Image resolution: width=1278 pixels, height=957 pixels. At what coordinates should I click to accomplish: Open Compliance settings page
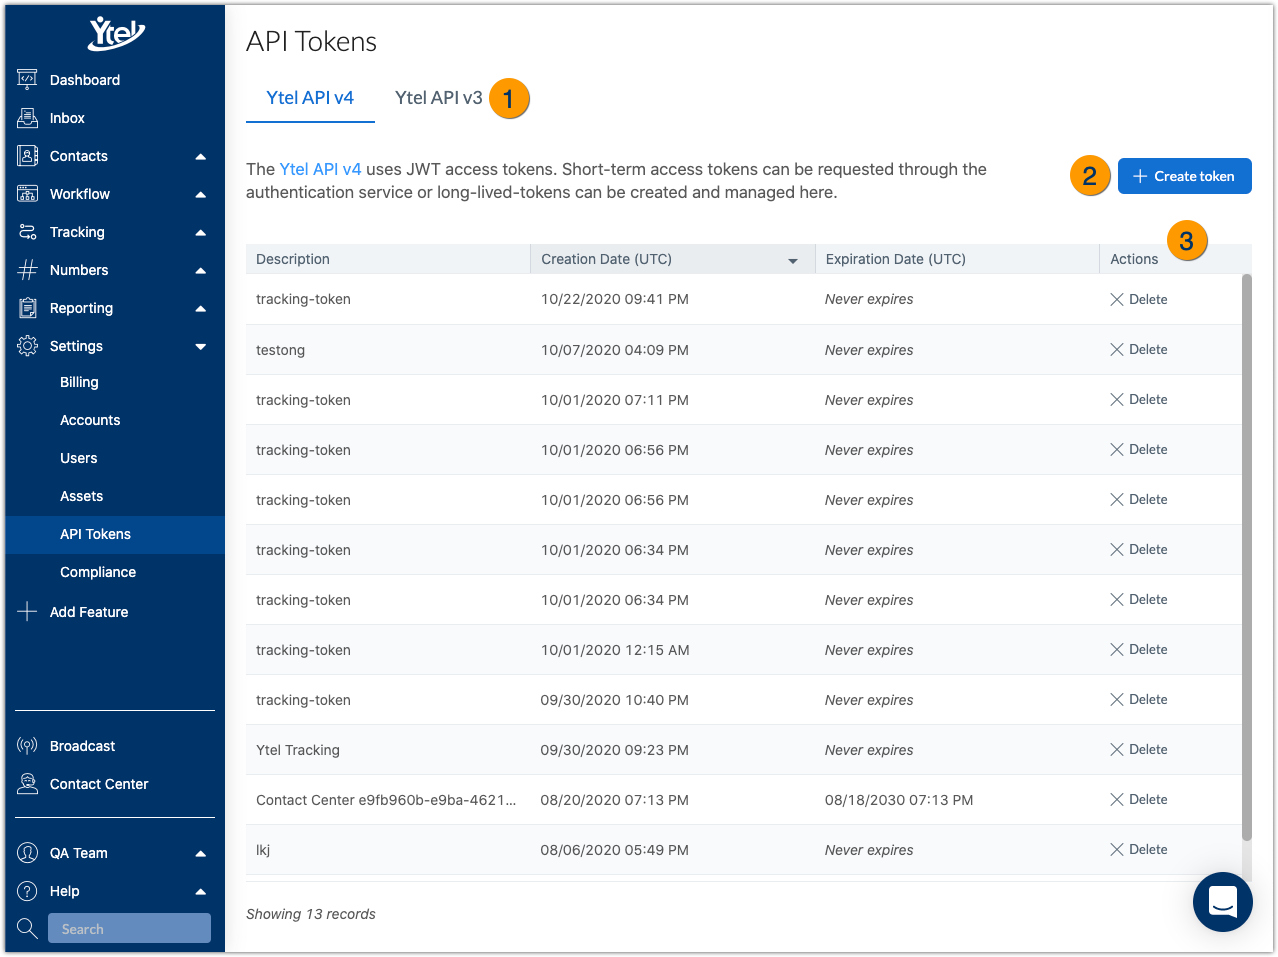(x=98, y=572)
